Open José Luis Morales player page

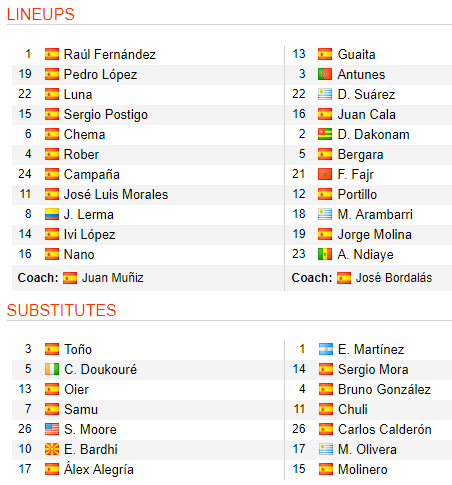116,194
